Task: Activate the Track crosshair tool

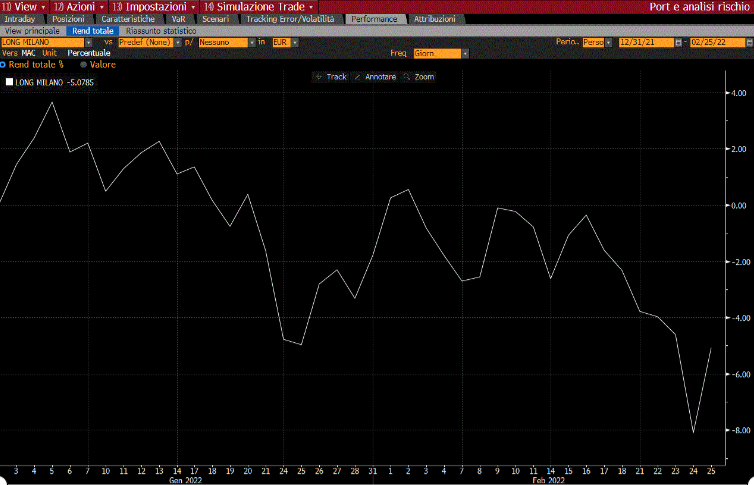Action: [331, 77]
